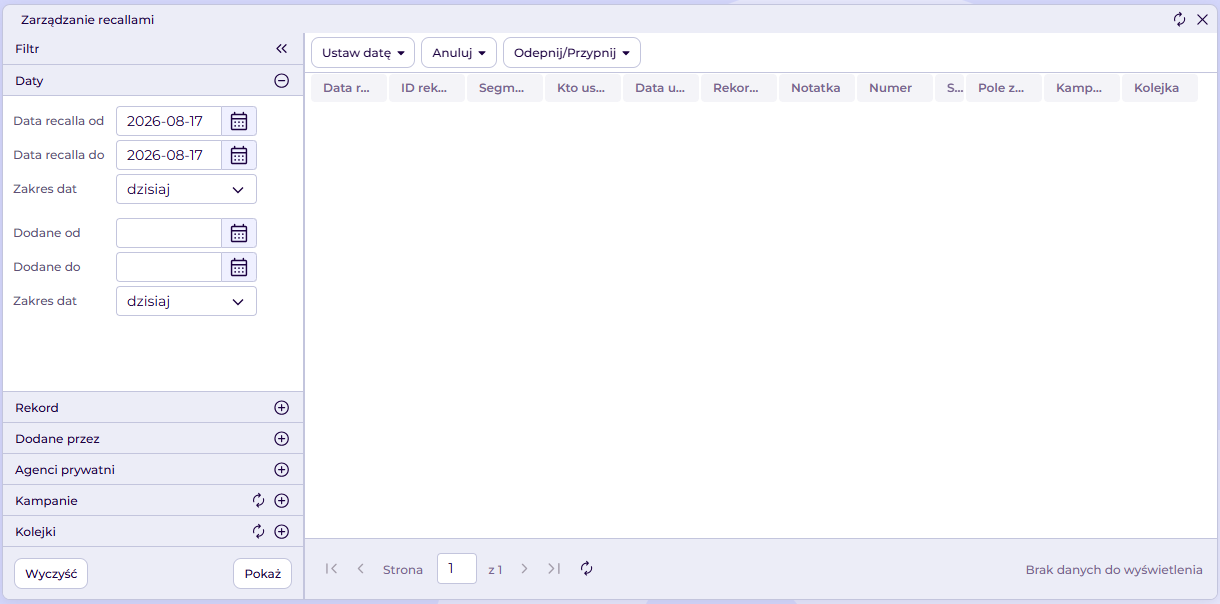Viewport: 1220px width, 604px height.
Task: Open calendar picker for Dodane do
Action: tap(239, 267)
